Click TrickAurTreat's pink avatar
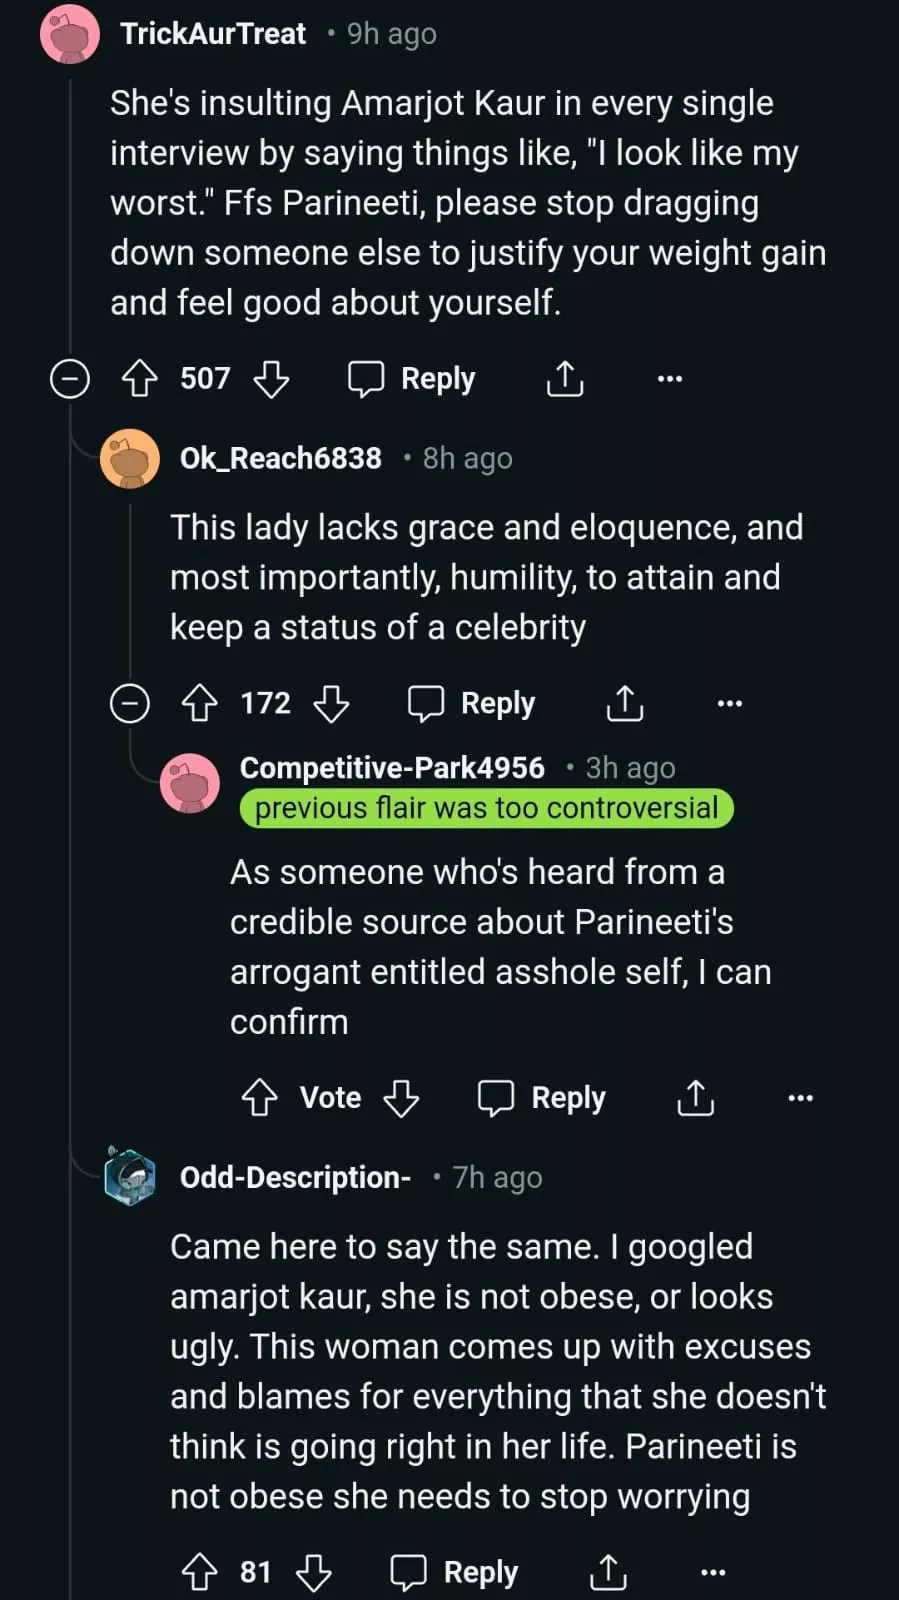This screenshot has height=1600, width=899. pyautogui.click(x=70, y=34)
